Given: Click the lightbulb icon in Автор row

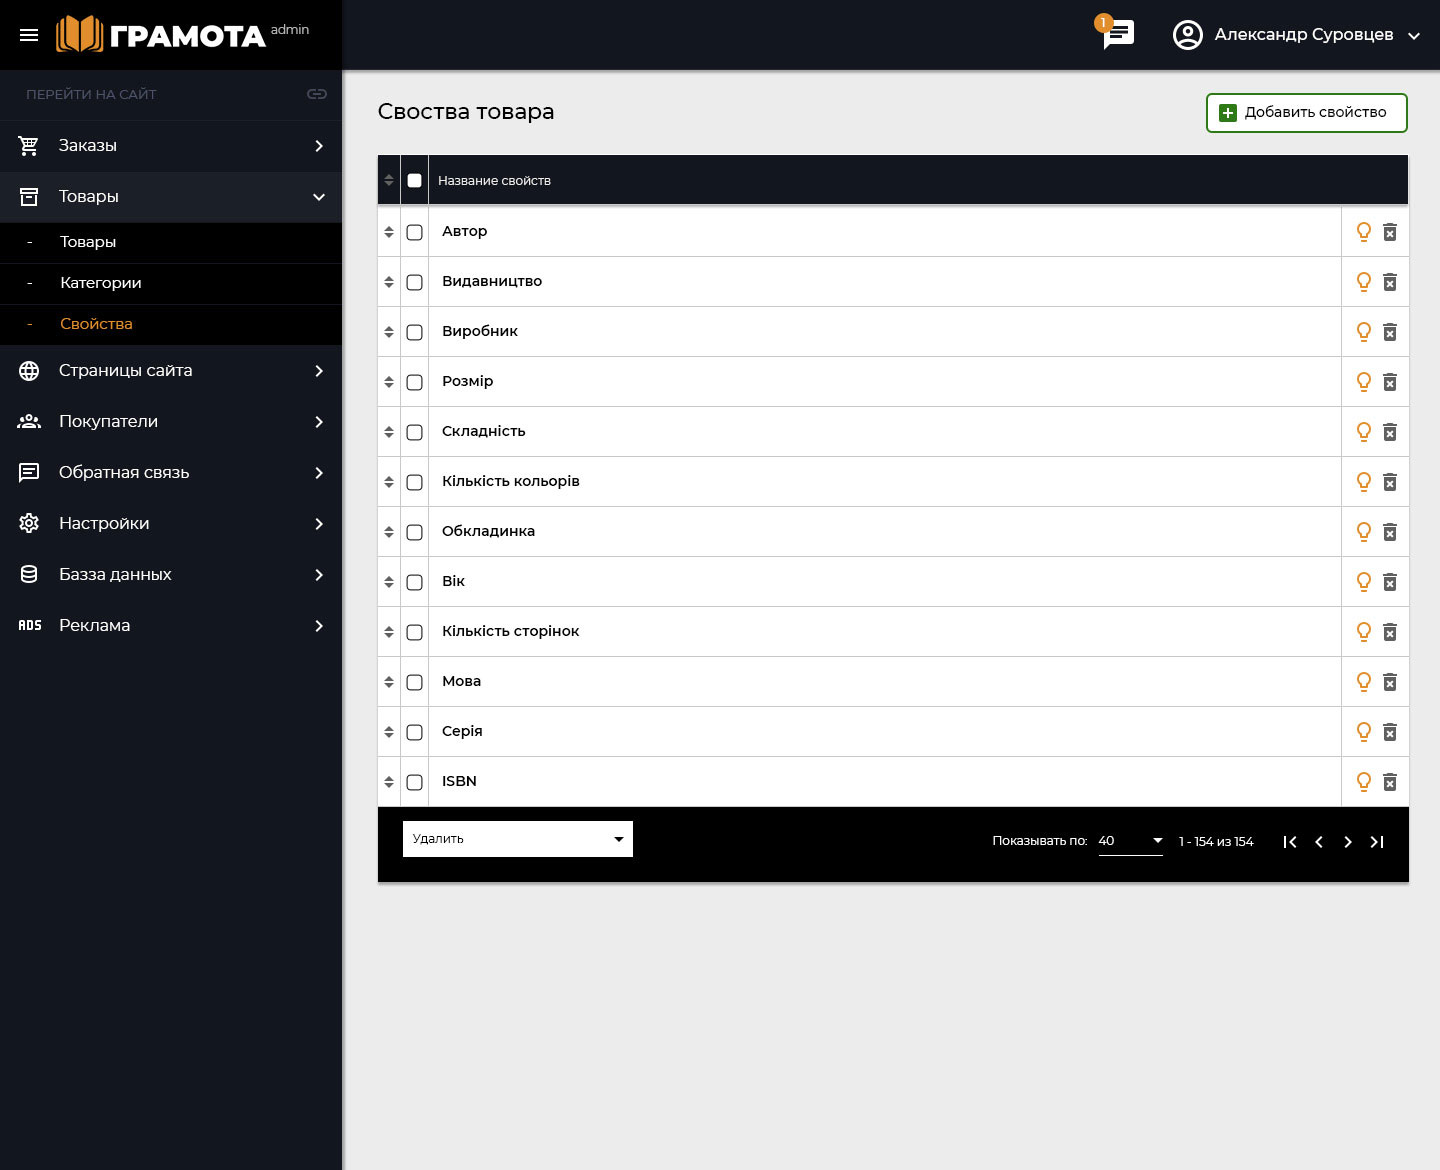Looking at the screenshot, I should click(x=1363, y=232).
